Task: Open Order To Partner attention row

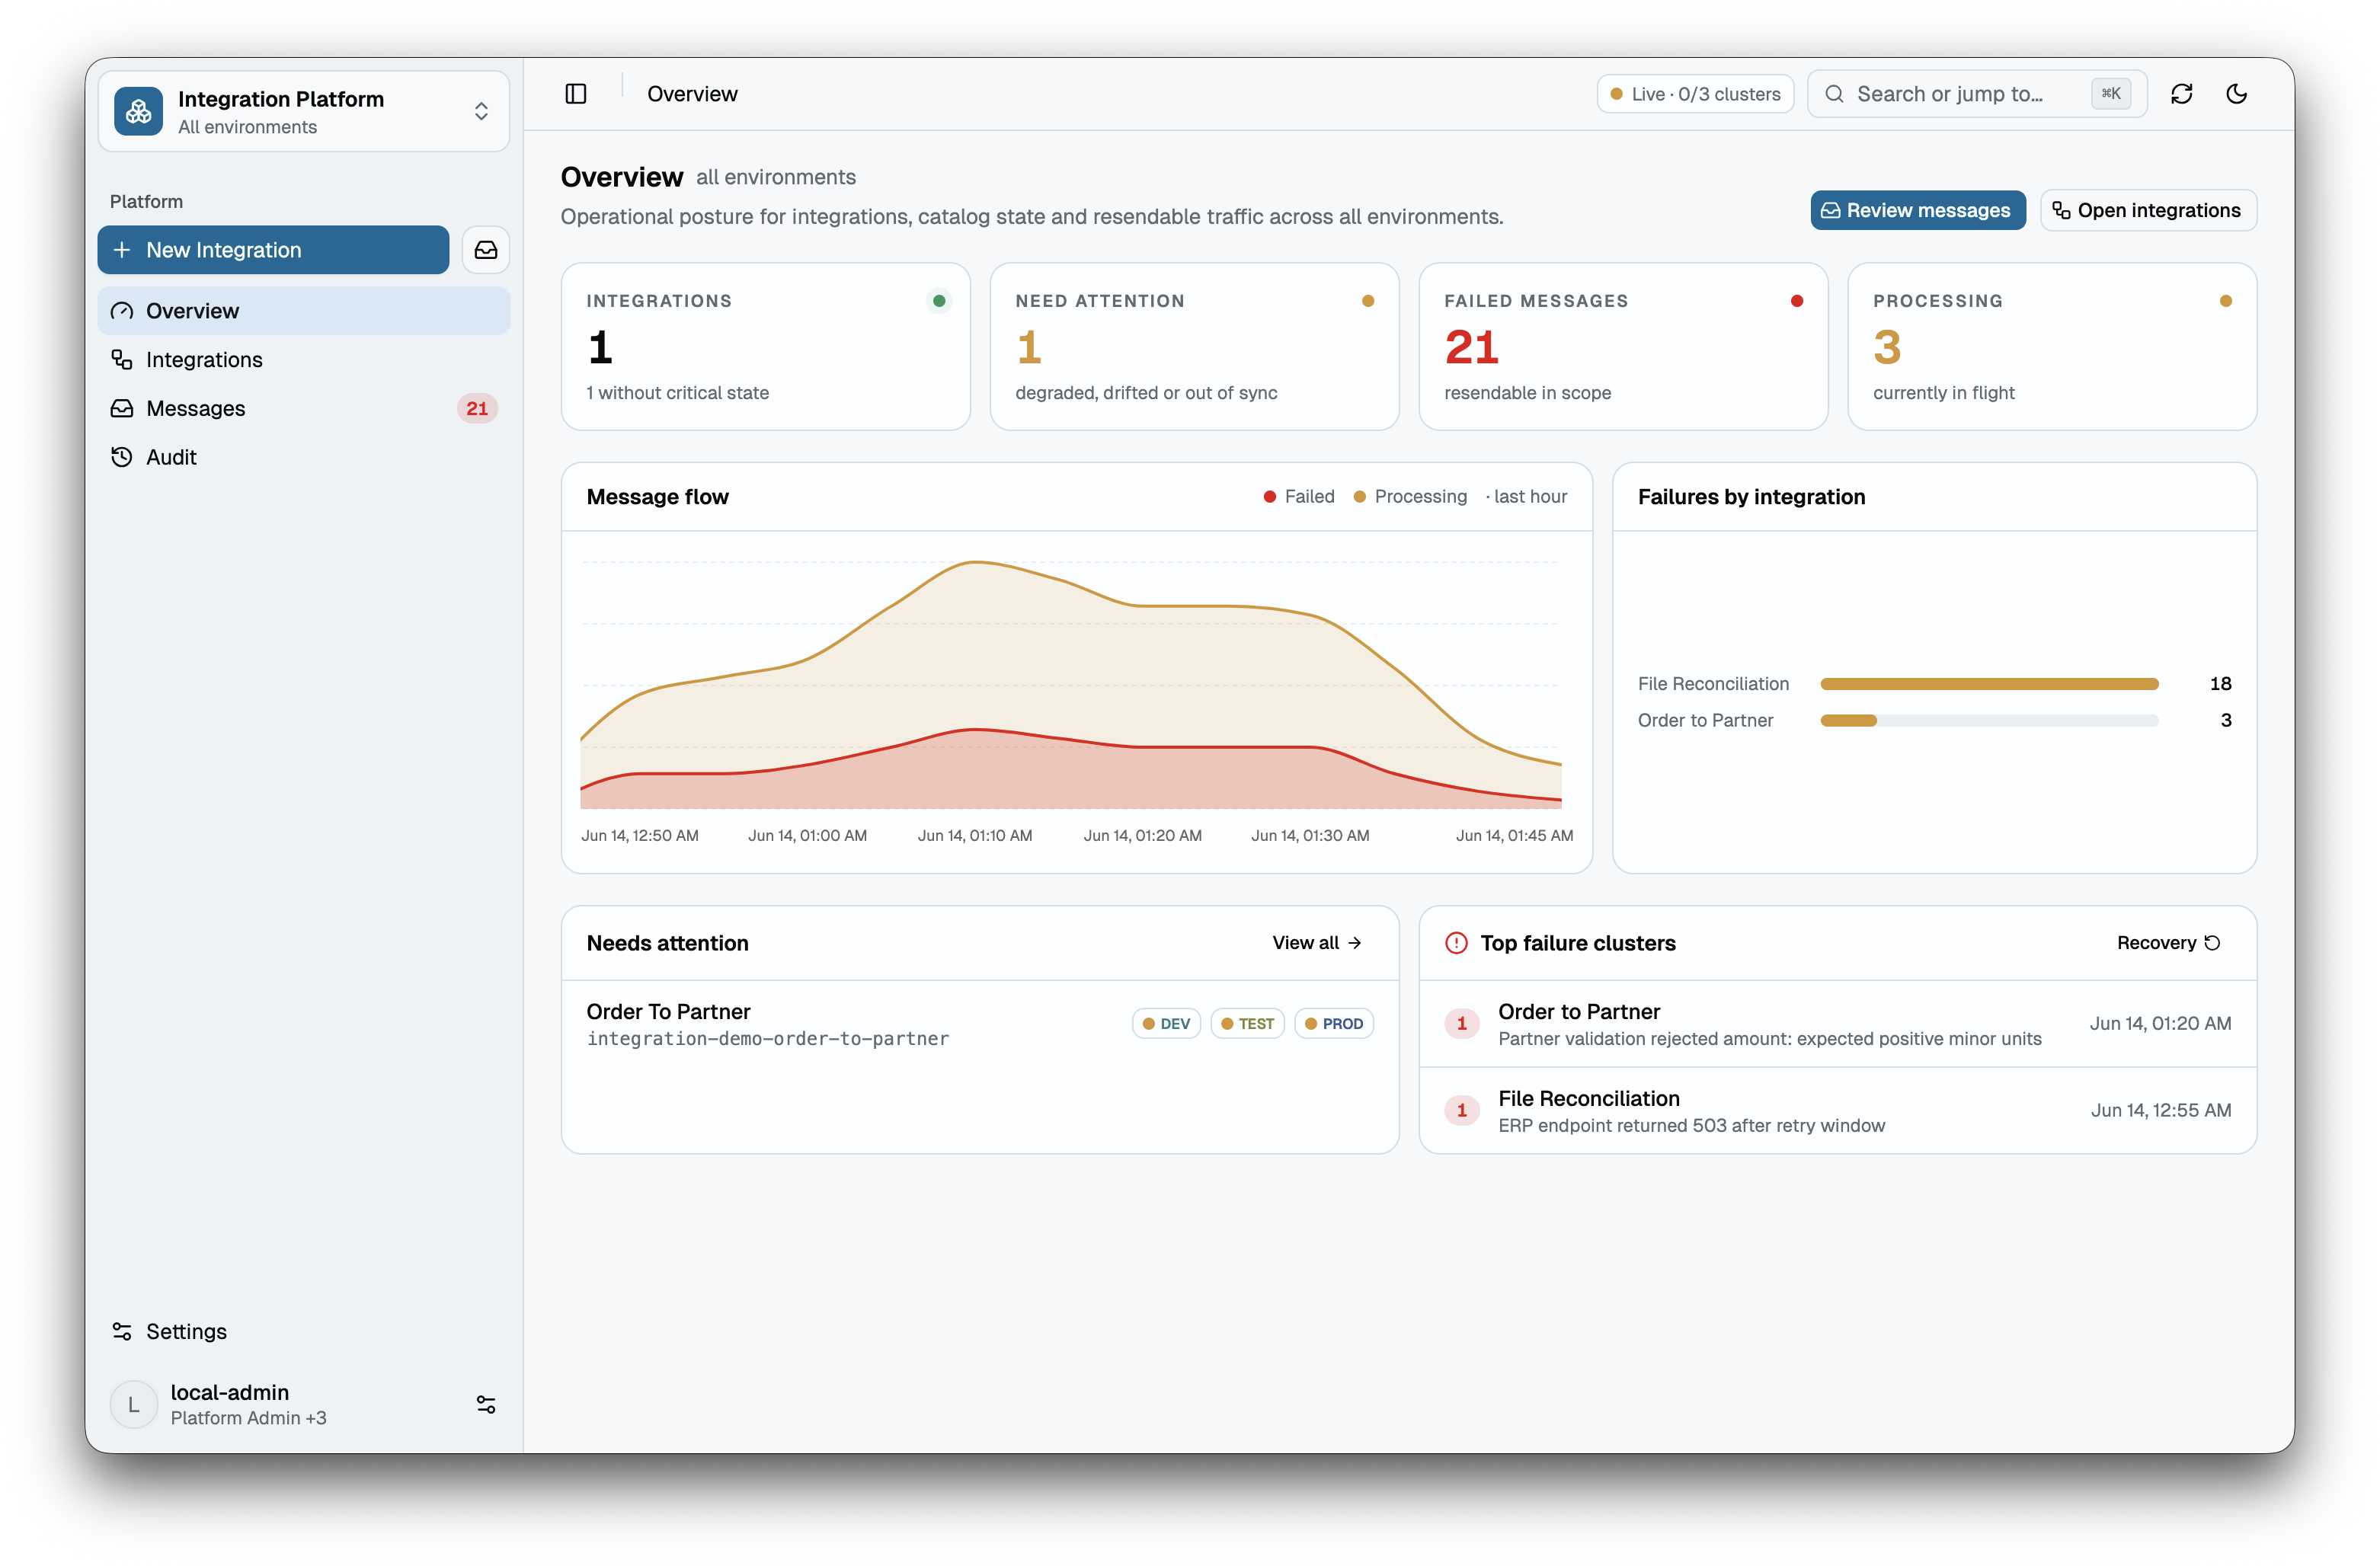Action: [980, 1024]
